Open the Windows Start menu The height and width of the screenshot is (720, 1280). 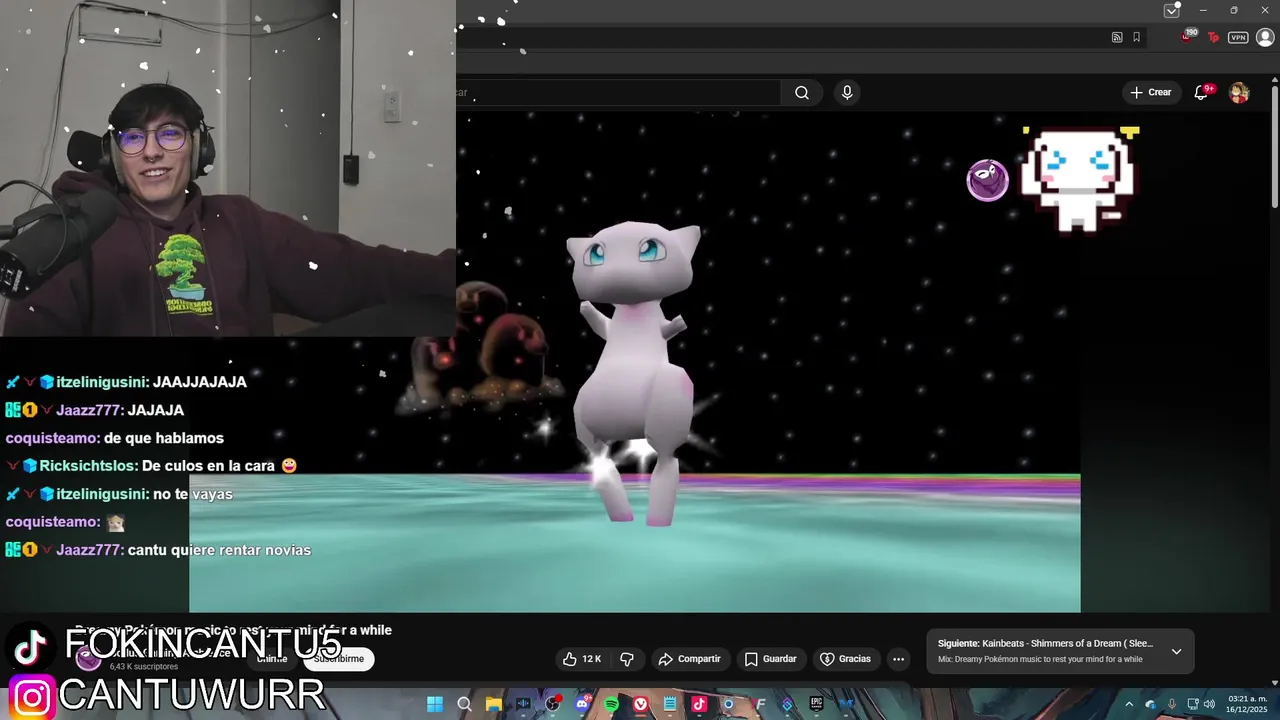click(435, 704)
